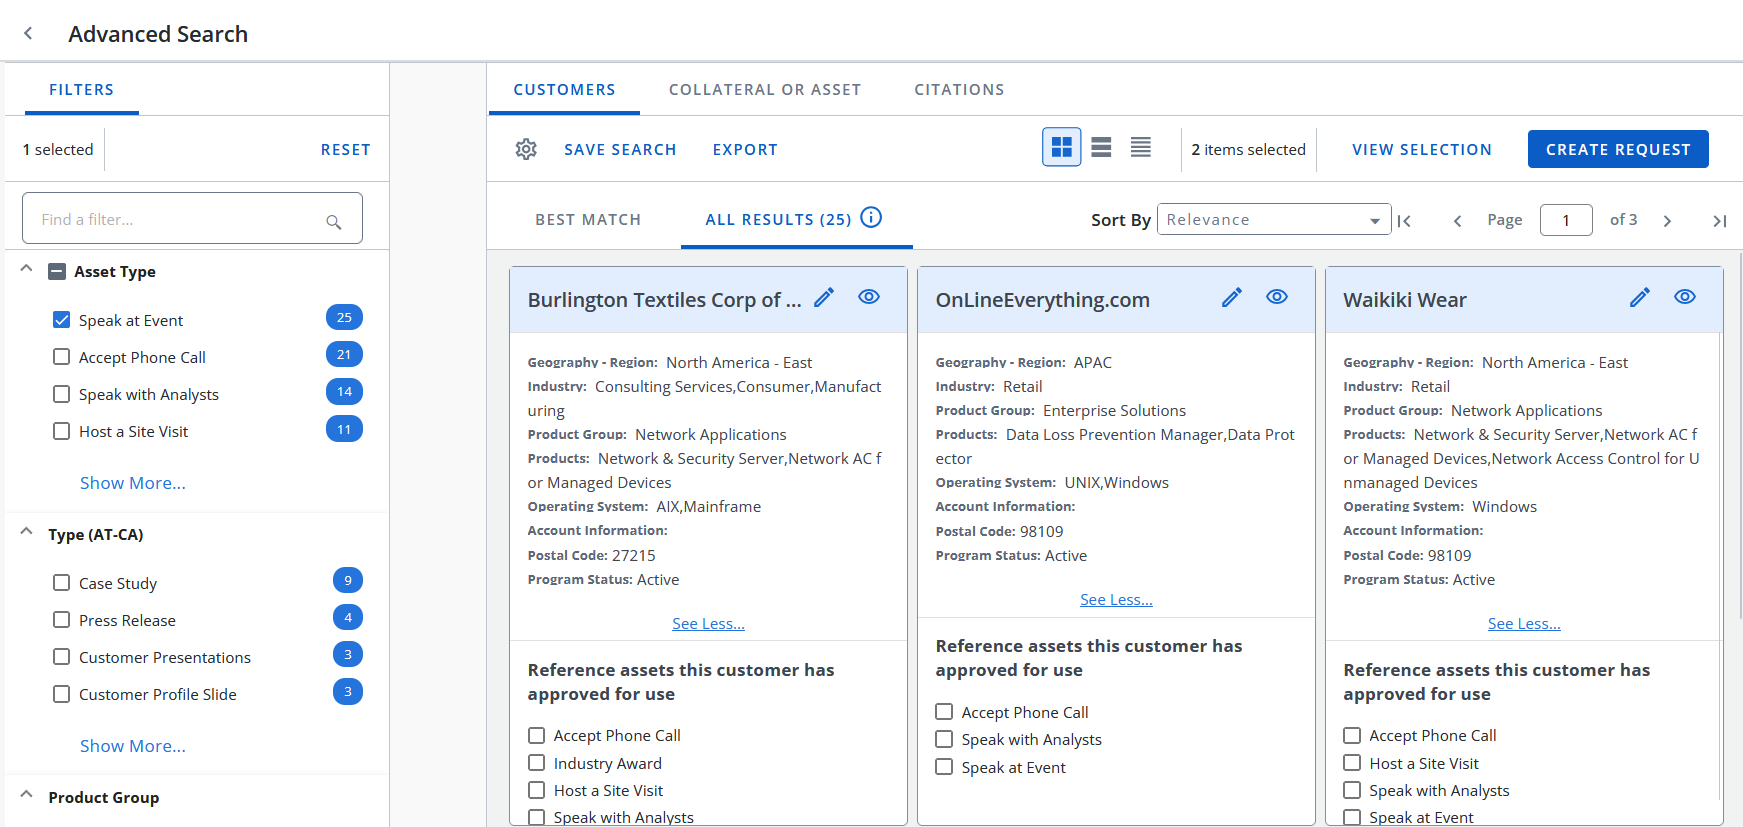Check the Speak with Analysts filter
Screen dimensions: 1743x827
tap(62, 394)
